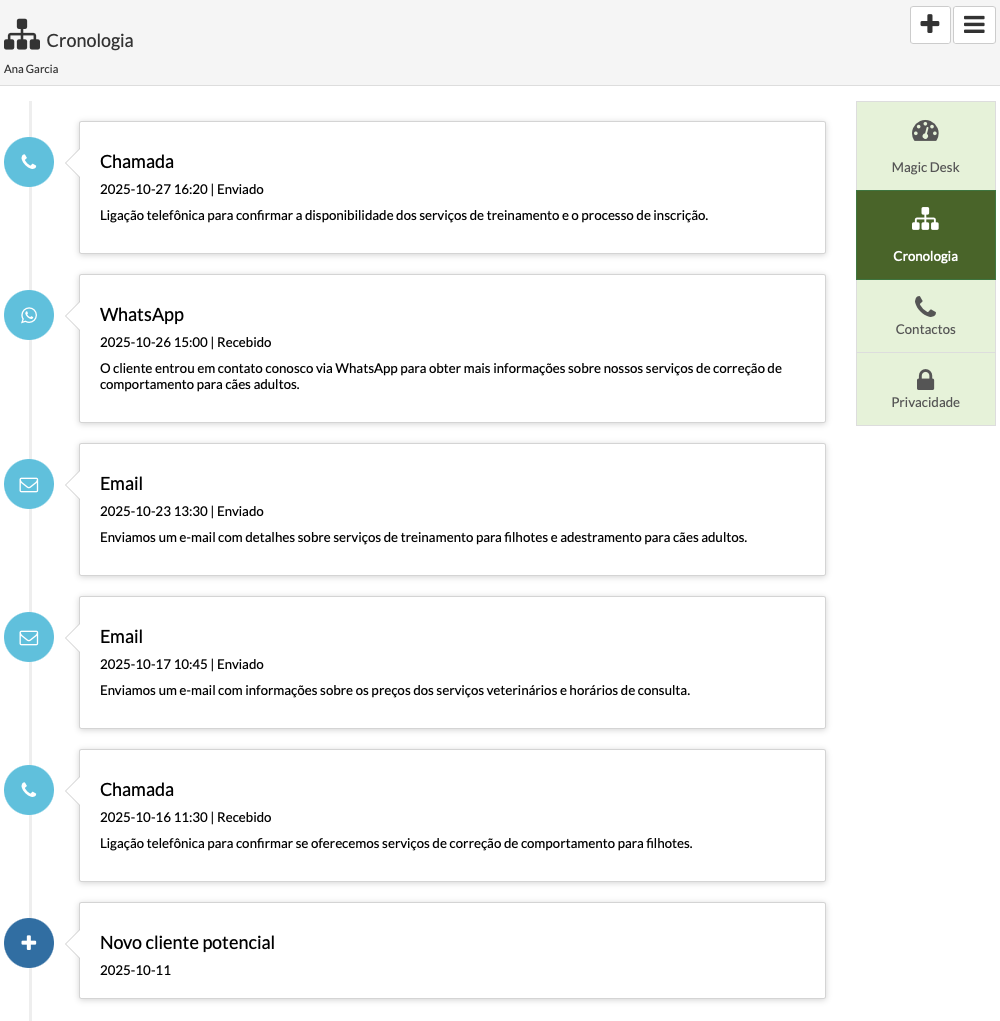
Task: Open the WhatsApp entry card
Action: click(452, 348)
